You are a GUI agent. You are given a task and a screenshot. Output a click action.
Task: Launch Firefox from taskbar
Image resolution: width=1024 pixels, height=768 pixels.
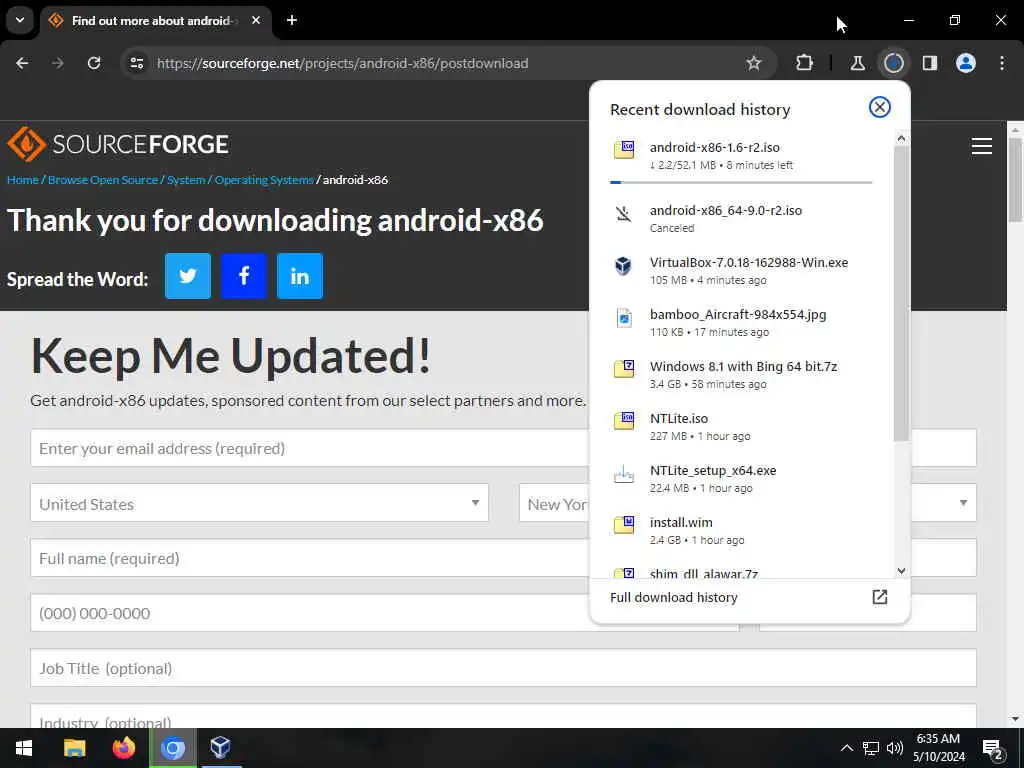(123, 748)
